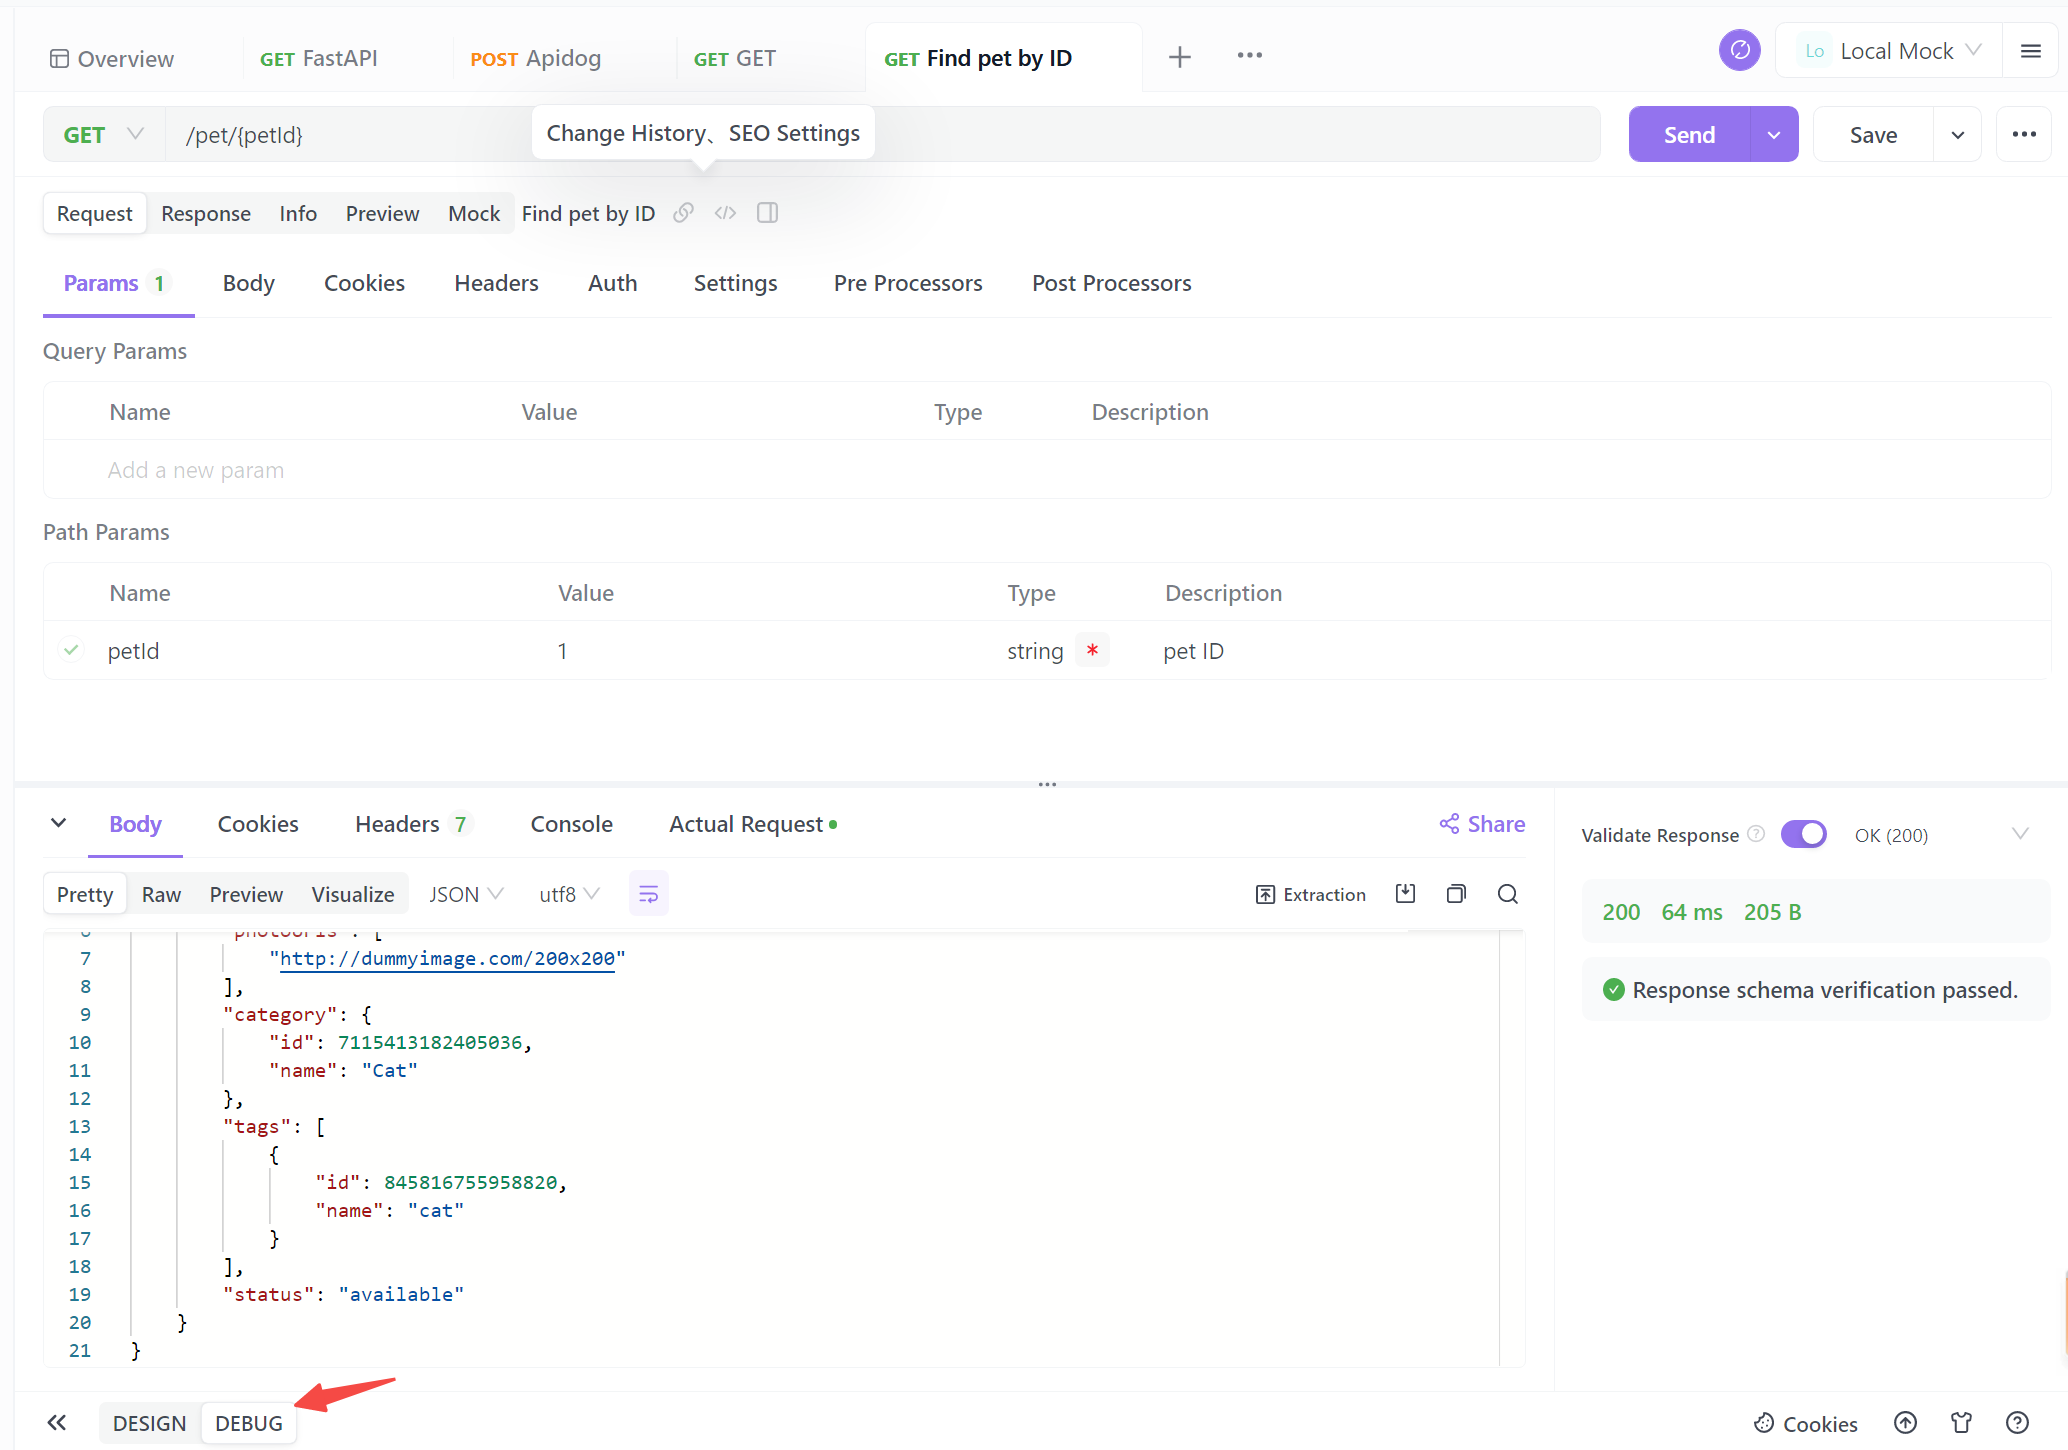
Task: Click the add new tab plus icon
Action: click(1179, 57)
